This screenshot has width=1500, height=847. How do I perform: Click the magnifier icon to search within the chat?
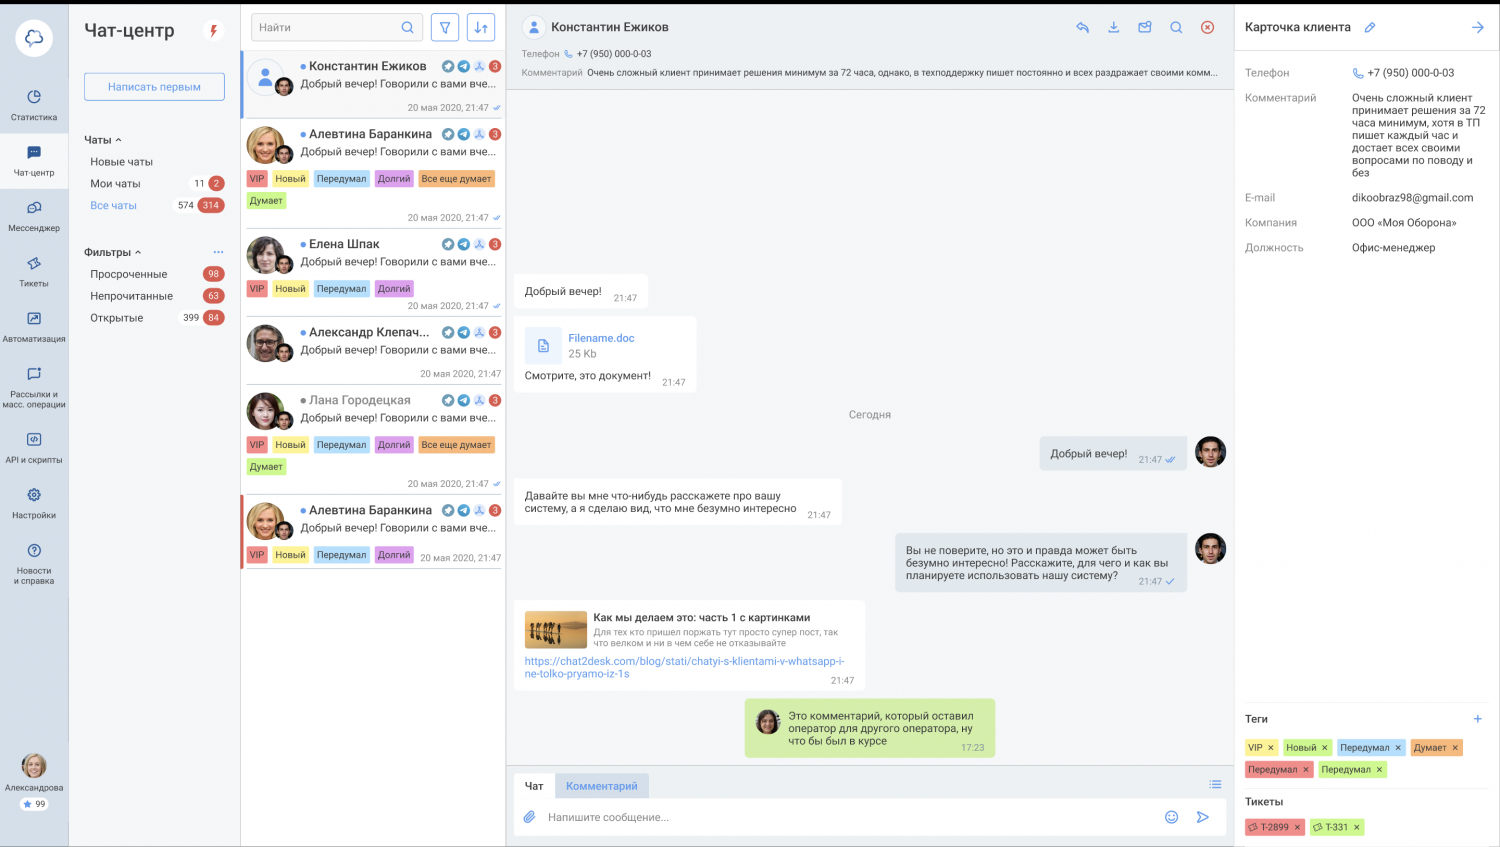tap(1175, 28)
